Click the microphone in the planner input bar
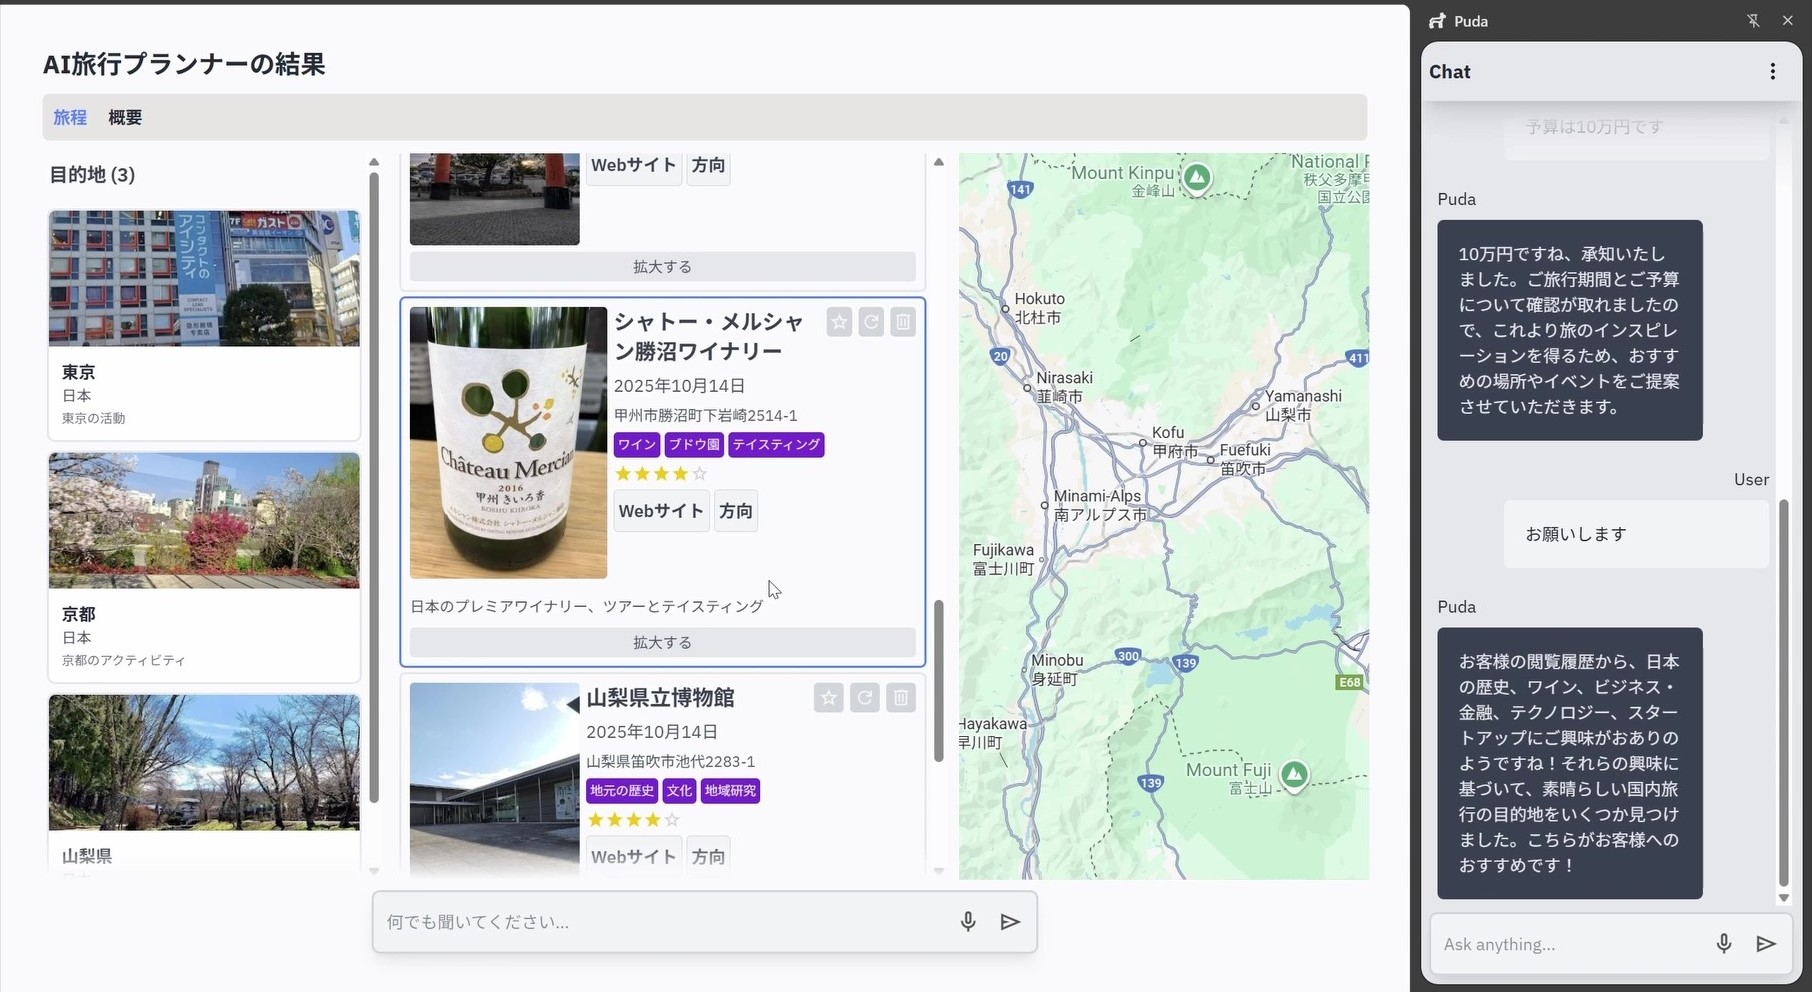Viewport: 1812px width, 992px height. pyautogui.click(x=967, y=922)
